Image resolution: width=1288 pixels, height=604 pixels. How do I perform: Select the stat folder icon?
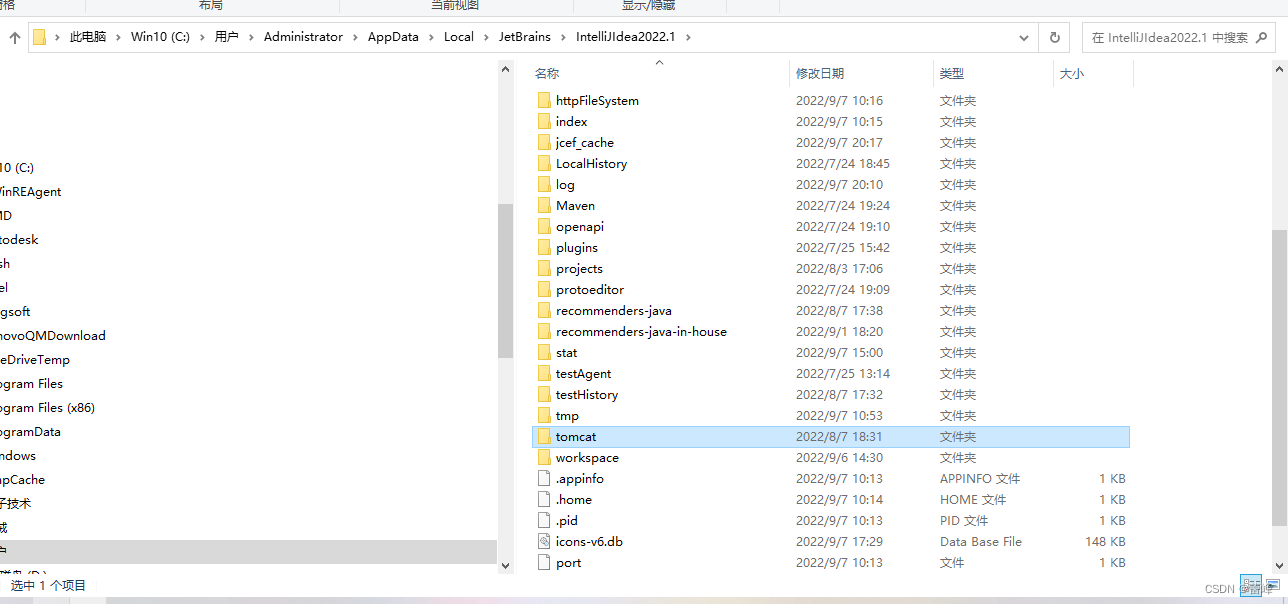tap(544, 352)
